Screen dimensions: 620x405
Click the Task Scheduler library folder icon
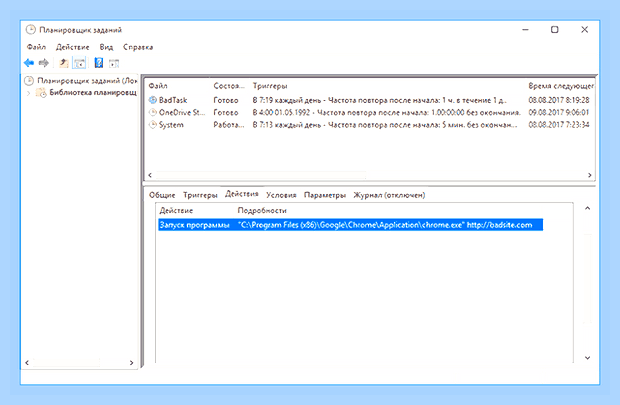41,93
